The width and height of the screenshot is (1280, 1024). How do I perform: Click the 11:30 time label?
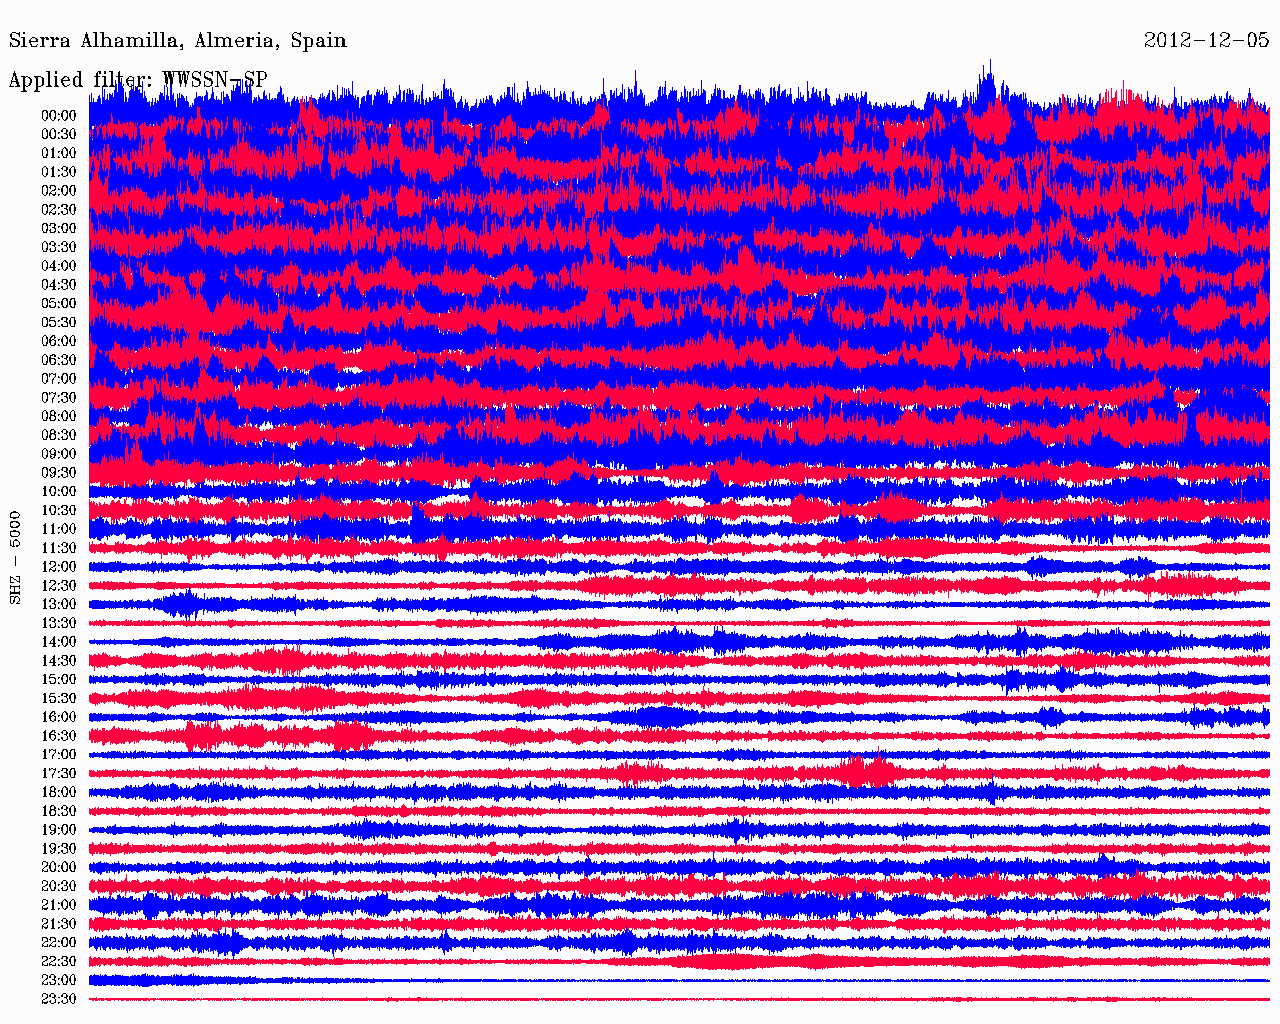(x=59, y=548)
